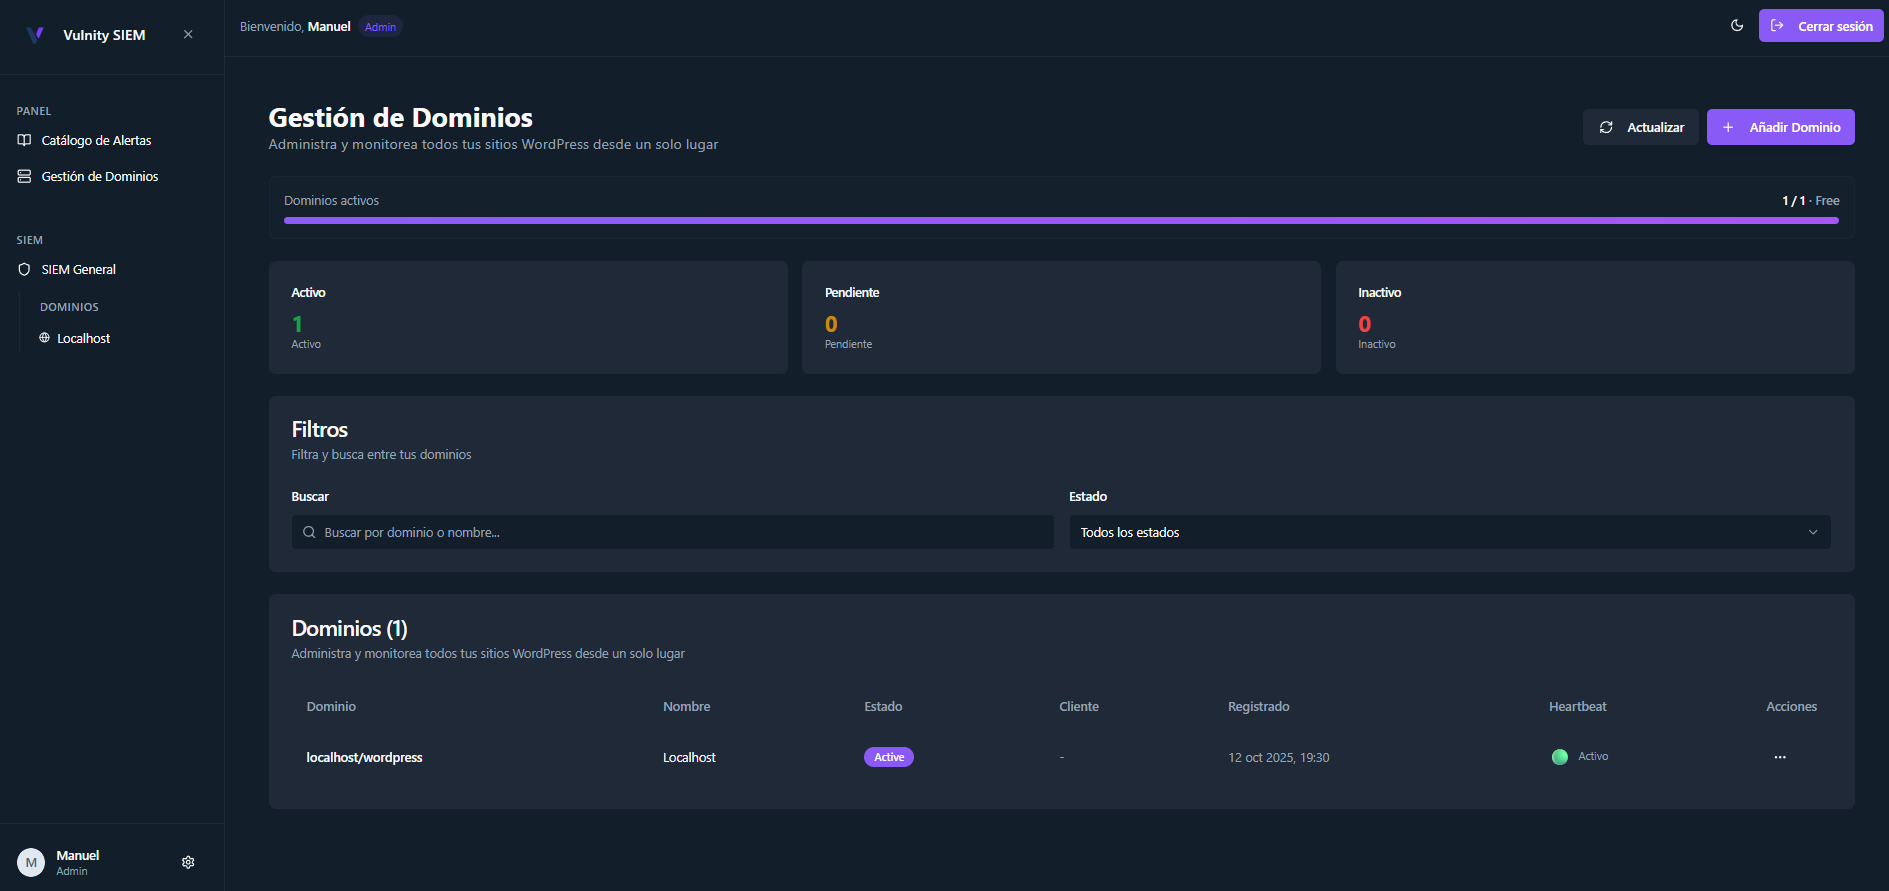The width and height of the screenshot is (1889, 891).
Task: Click the Actualizar refresh button
Action: coord(1641,127)
